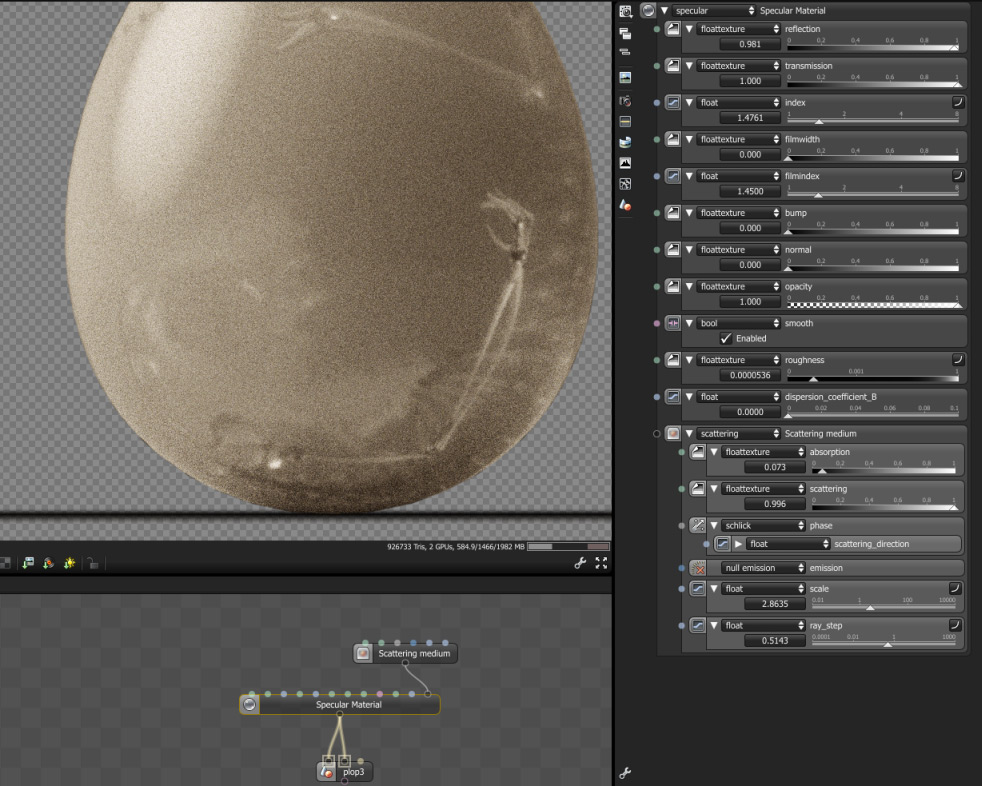Viewport: 982px width, 786px height.
Task: Click the stacked list bars icon in sidebar
Action: (x=625, y=53)
